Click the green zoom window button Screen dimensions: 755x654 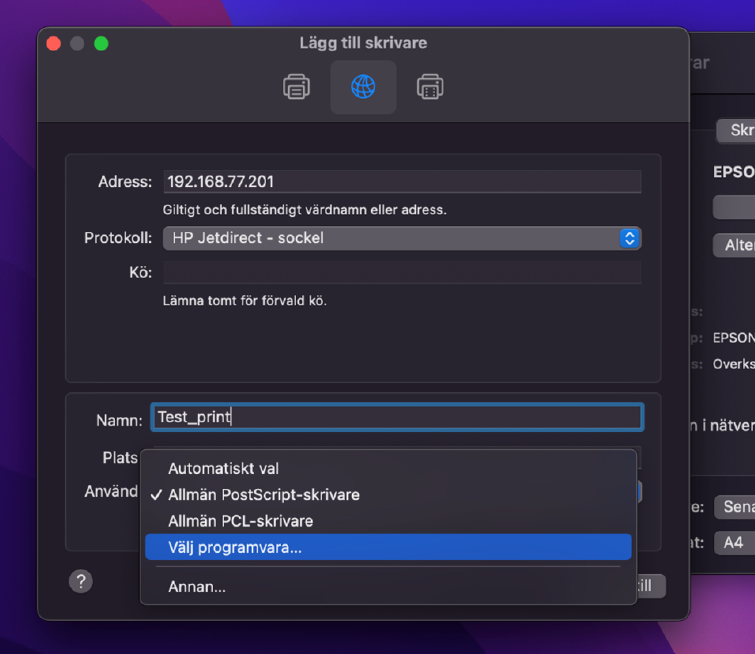101,43
